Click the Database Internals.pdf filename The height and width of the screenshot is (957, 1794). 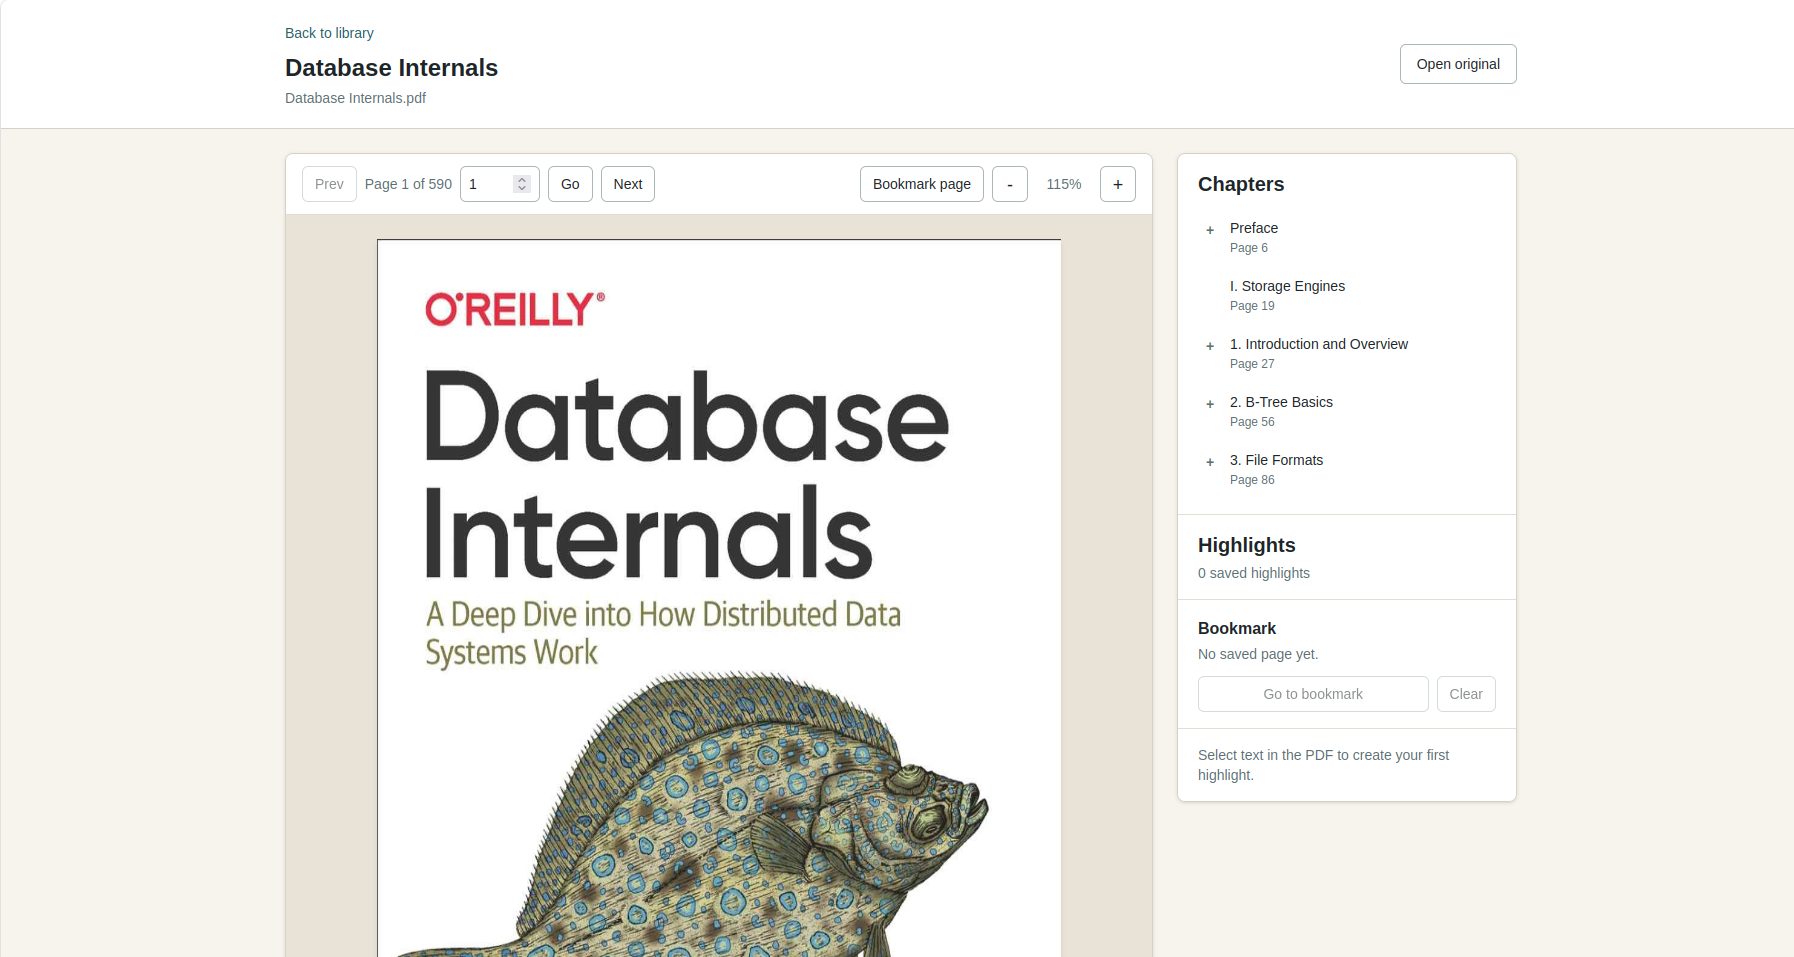click(355, 98)
